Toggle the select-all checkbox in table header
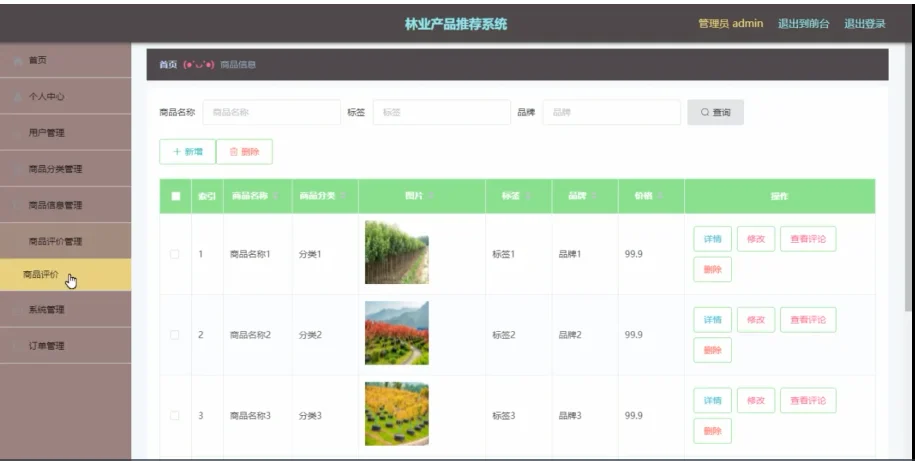Image resolution: width=915 pixels, height=461 pixels. click(176, 196)
